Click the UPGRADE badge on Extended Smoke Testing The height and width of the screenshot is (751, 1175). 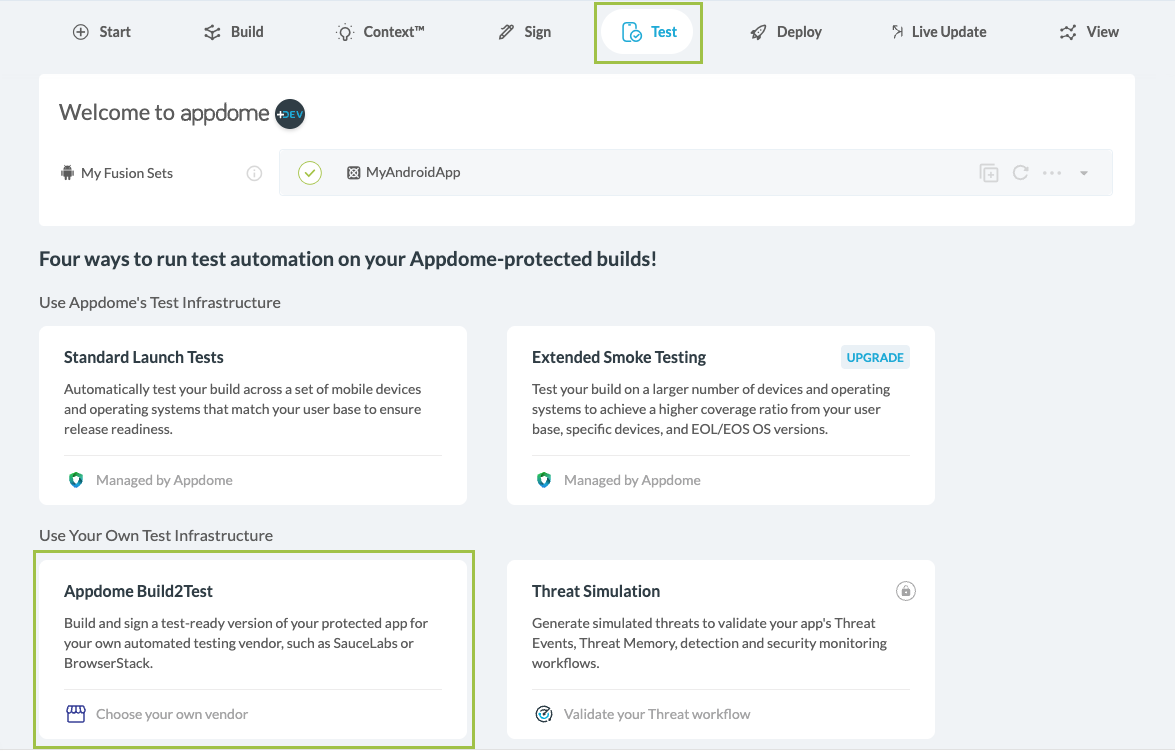[x=875, y=358]
